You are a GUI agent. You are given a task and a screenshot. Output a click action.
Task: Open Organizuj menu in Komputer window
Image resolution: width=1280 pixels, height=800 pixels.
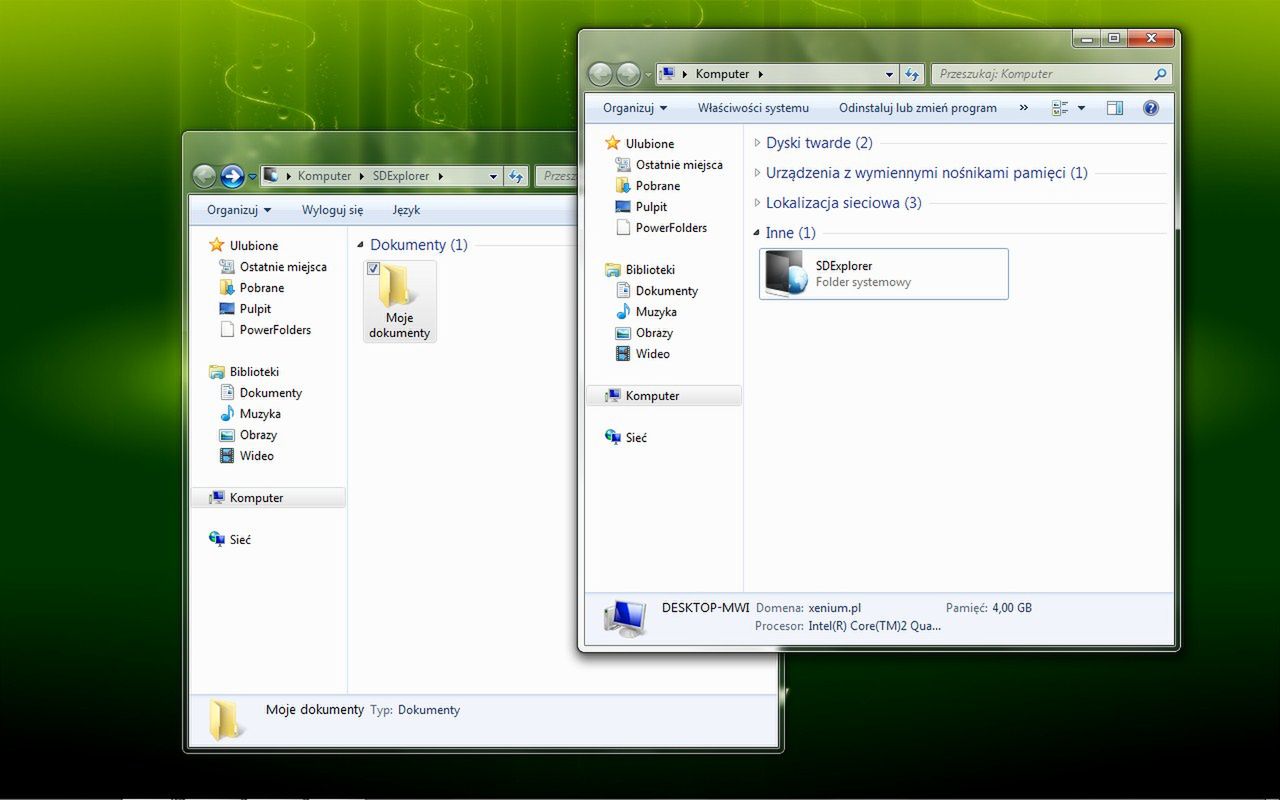pos(635,108)
